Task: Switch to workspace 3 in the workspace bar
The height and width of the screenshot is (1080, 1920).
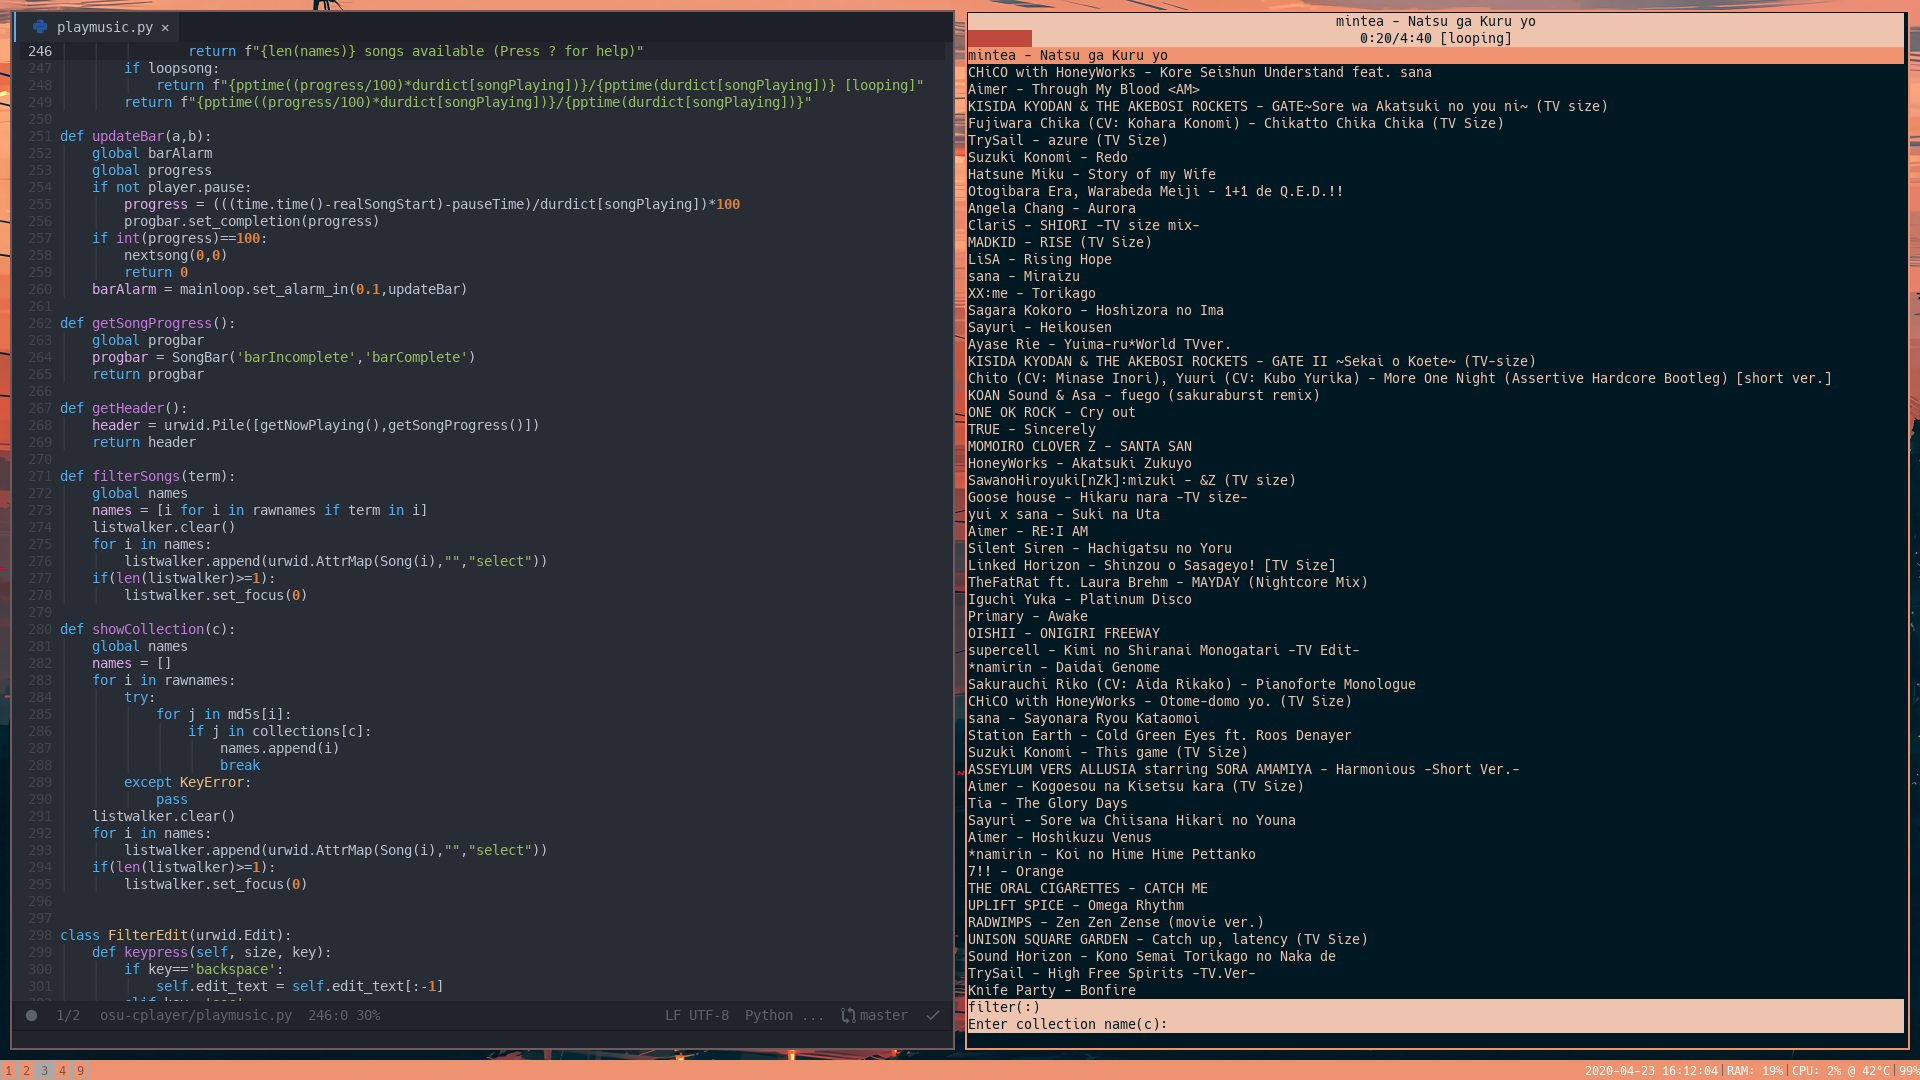Action: click(x=44, y=1069)
